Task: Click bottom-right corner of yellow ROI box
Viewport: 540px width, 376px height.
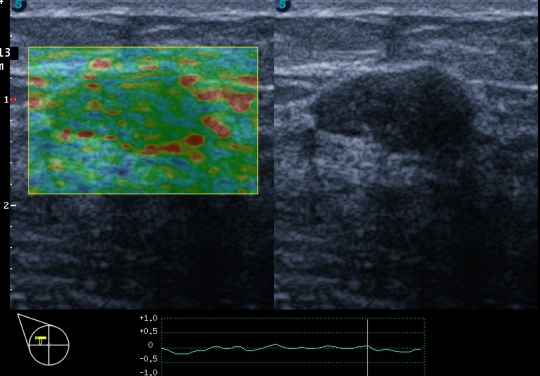Action: (x=258, y=194)
